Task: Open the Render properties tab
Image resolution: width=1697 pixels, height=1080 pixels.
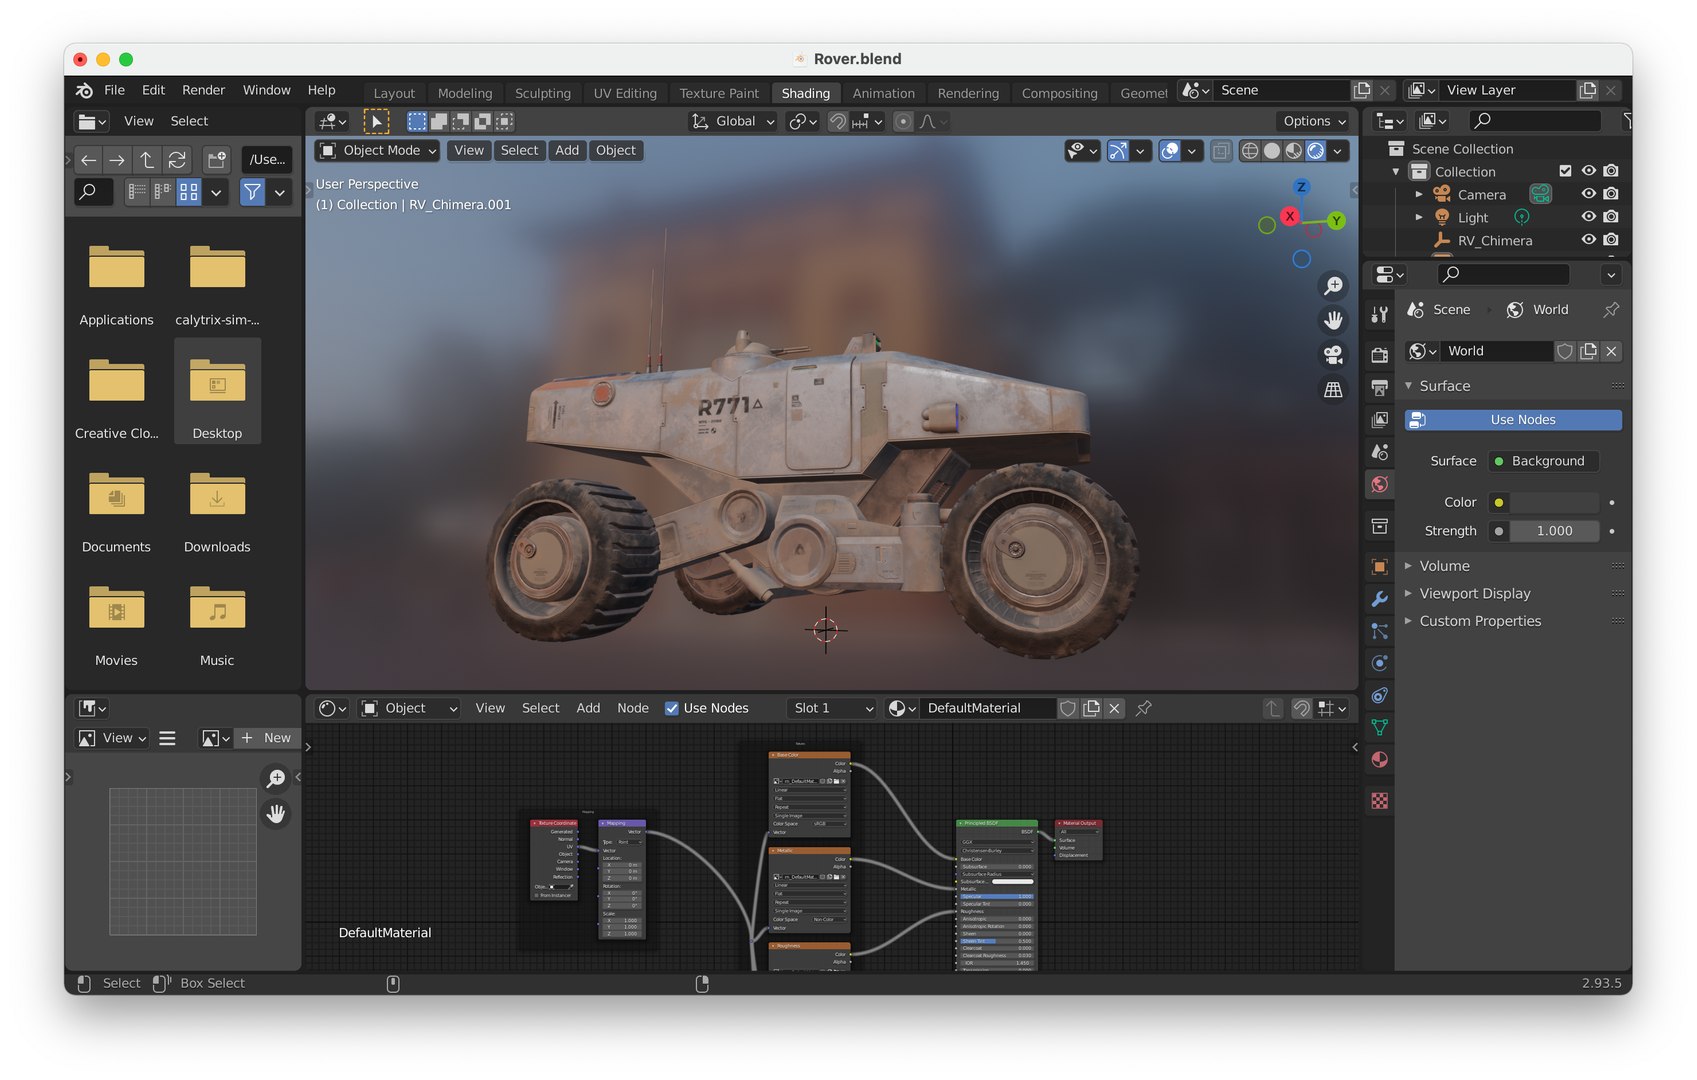Action: 1380,355
